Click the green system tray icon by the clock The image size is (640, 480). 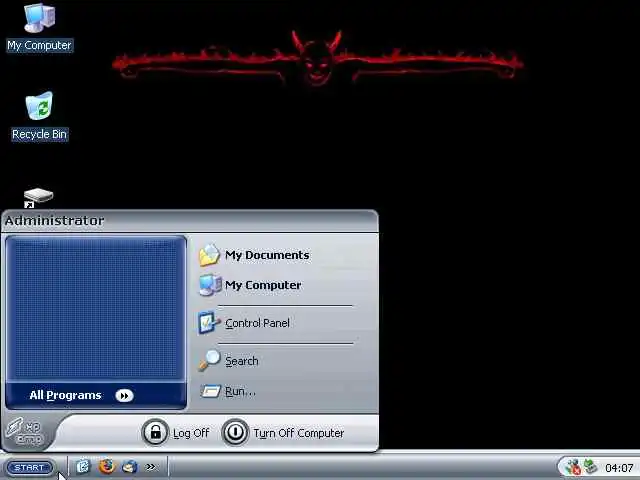coord(590,467)
